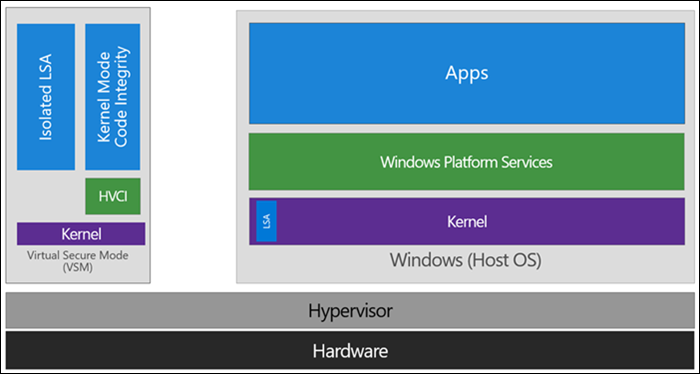700x374 pixels.
Task: Select the Kernel Mode Code Integrity block
Action: (x=112, y=97)
